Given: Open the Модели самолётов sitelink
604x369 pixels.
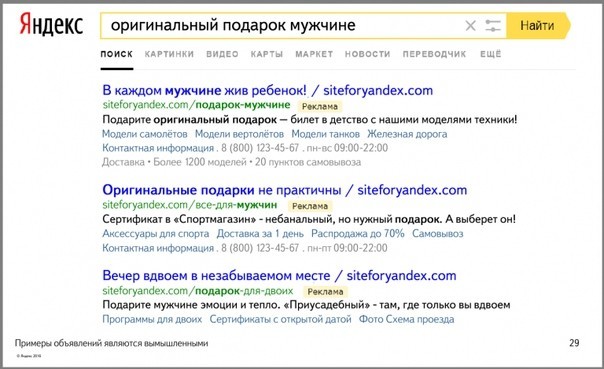Looking at the screenshot, I should click(x=144, y=134).
